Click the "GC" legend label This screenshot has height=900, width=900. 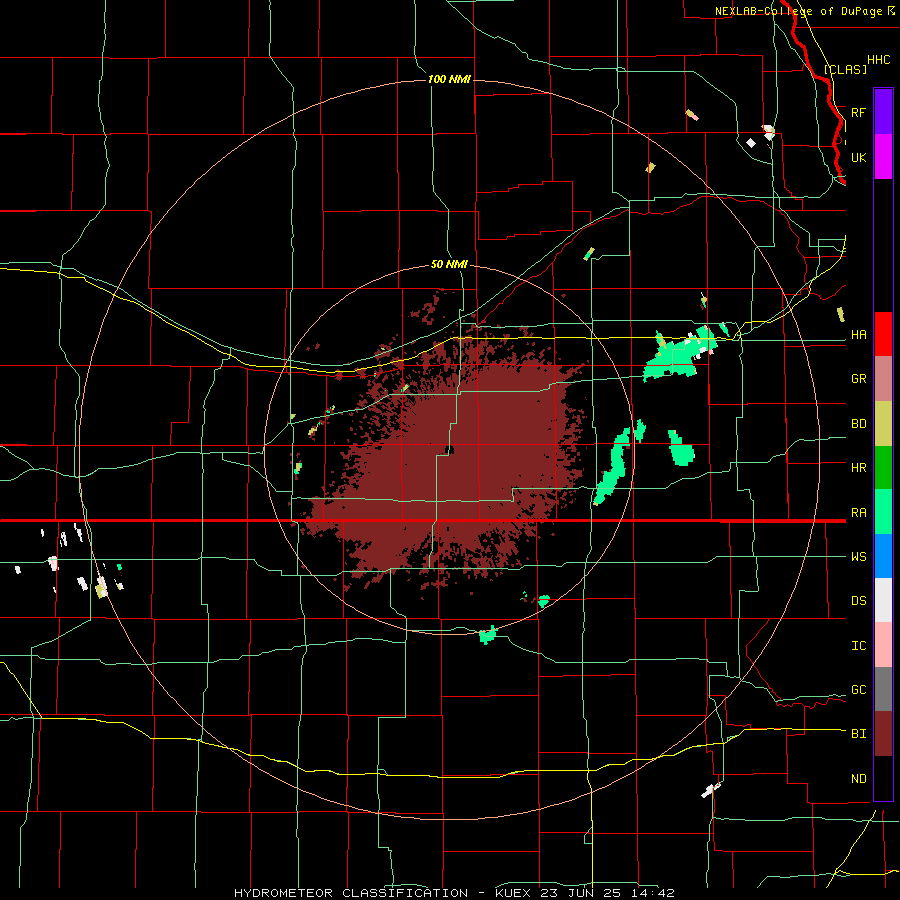click(858, 689)
